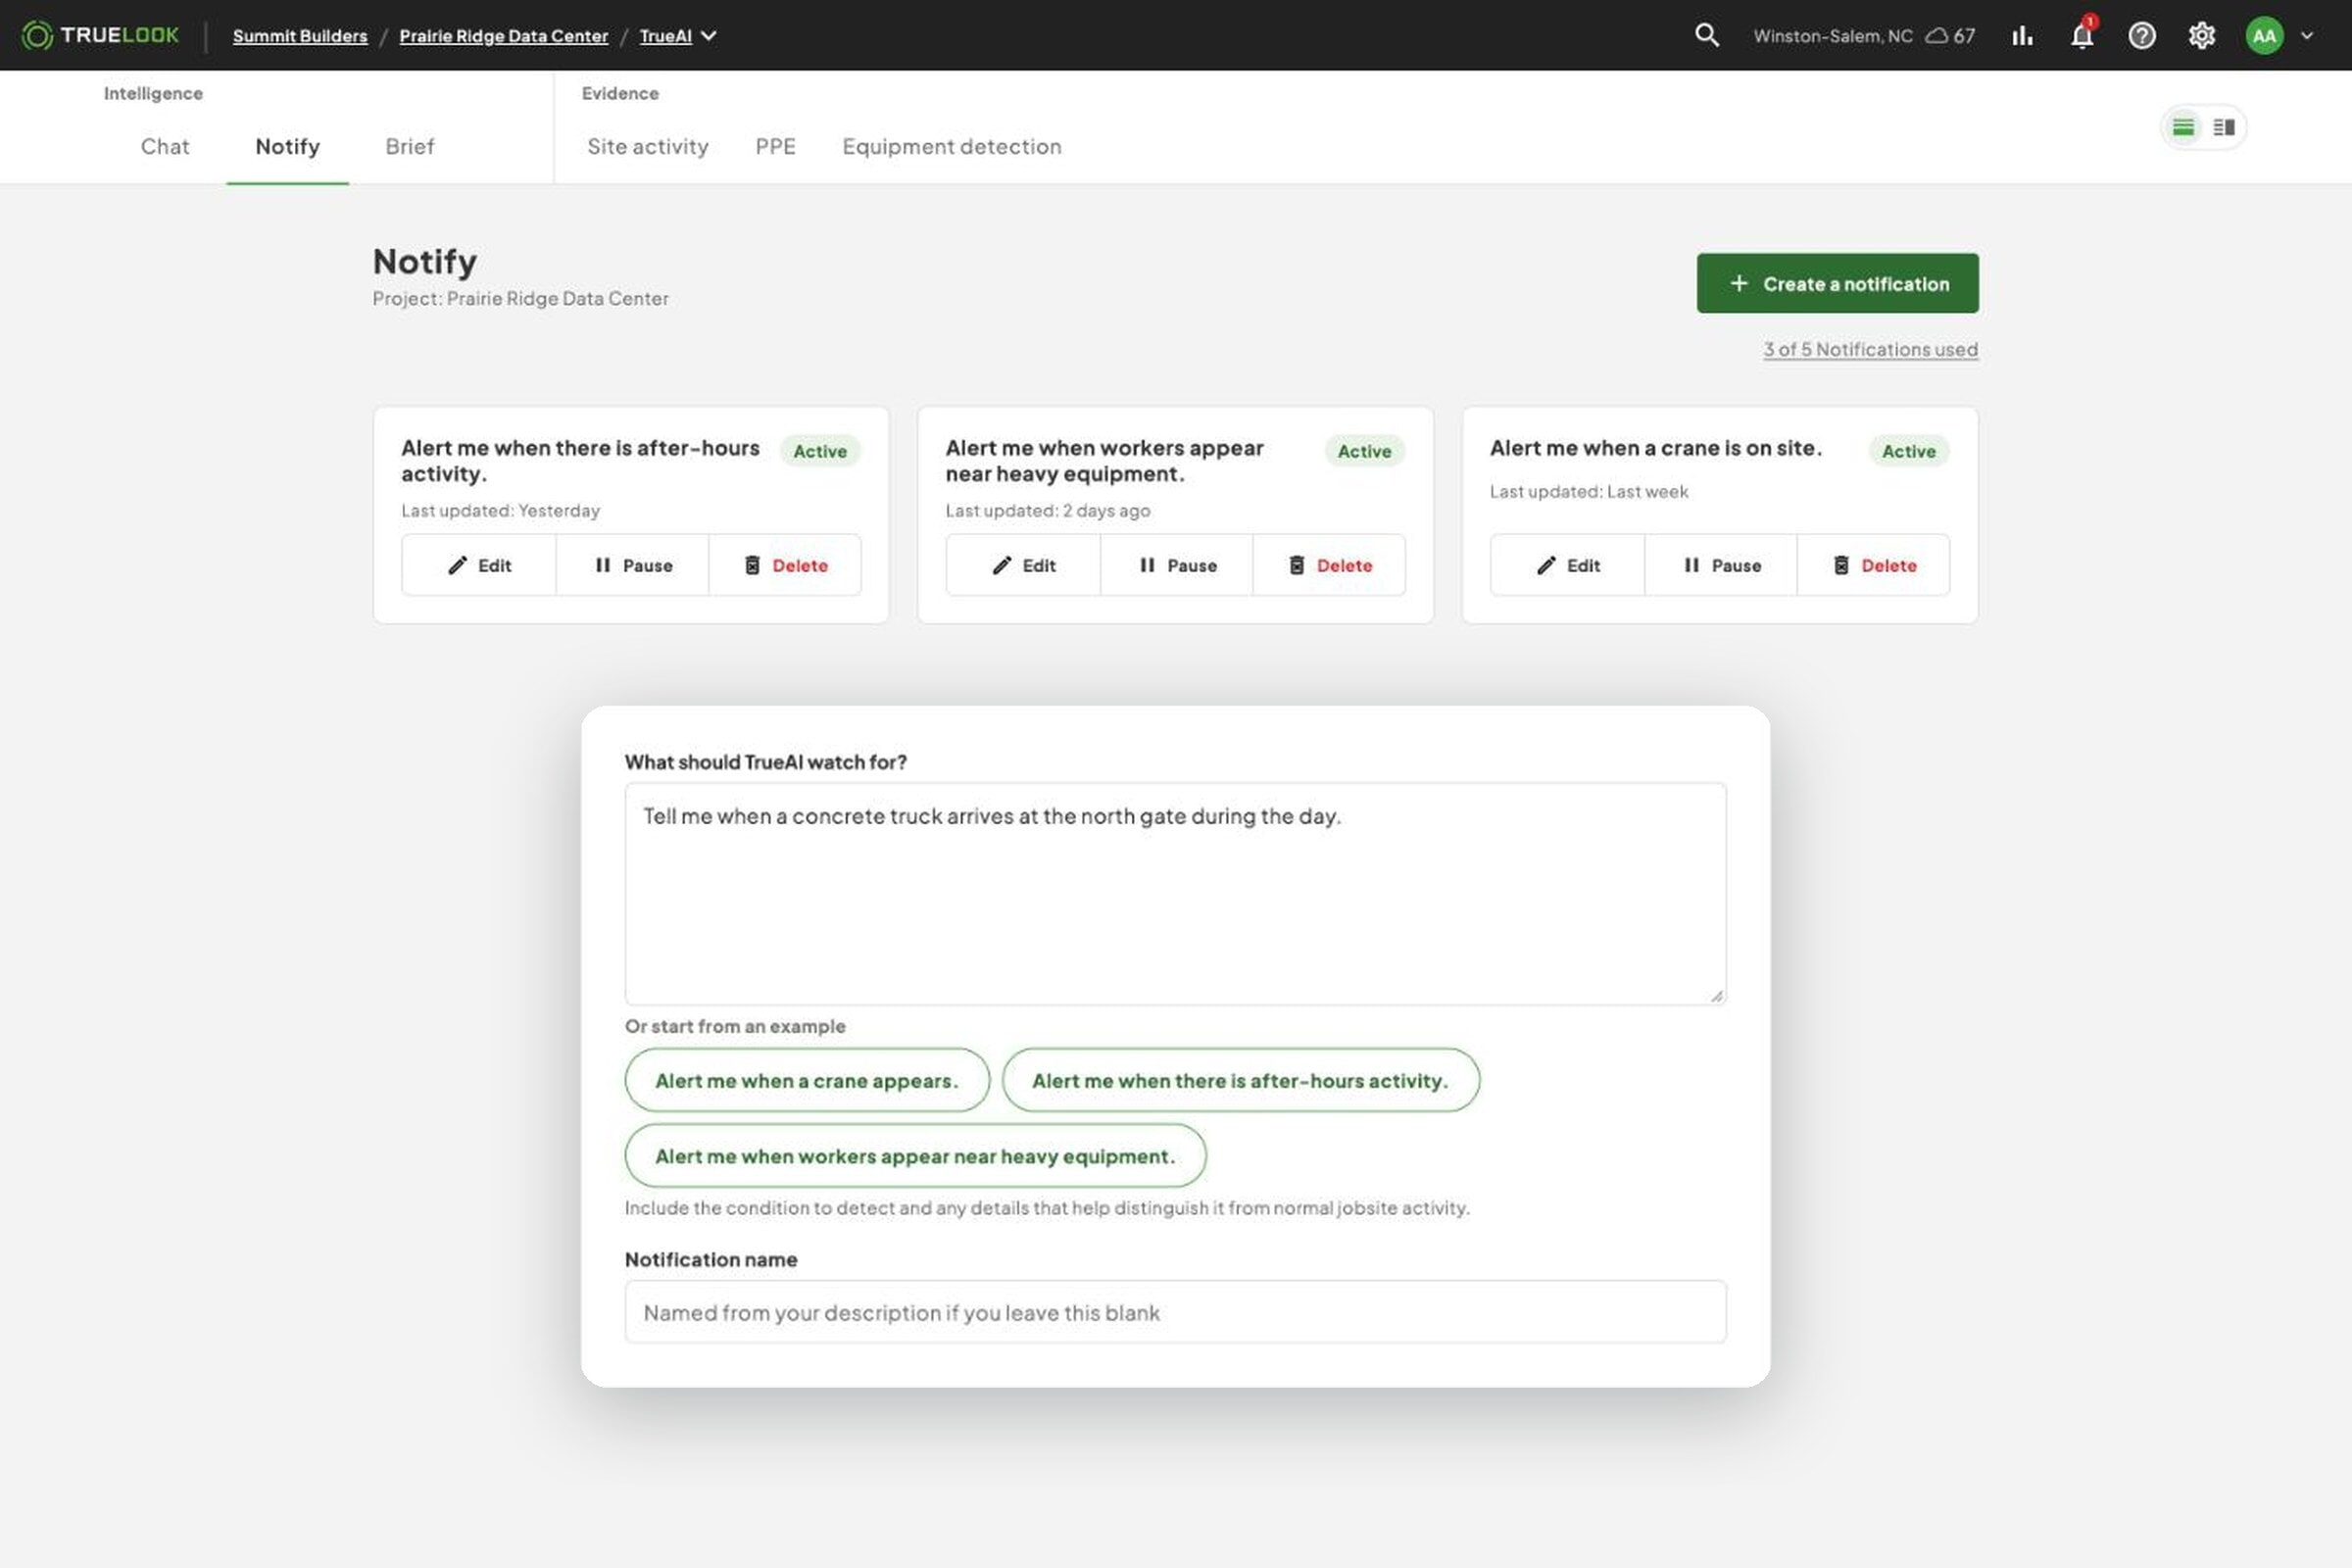Screen dimensions: 2352x1568
Task: Open the settings gear icon
Action: [2202, 35]
